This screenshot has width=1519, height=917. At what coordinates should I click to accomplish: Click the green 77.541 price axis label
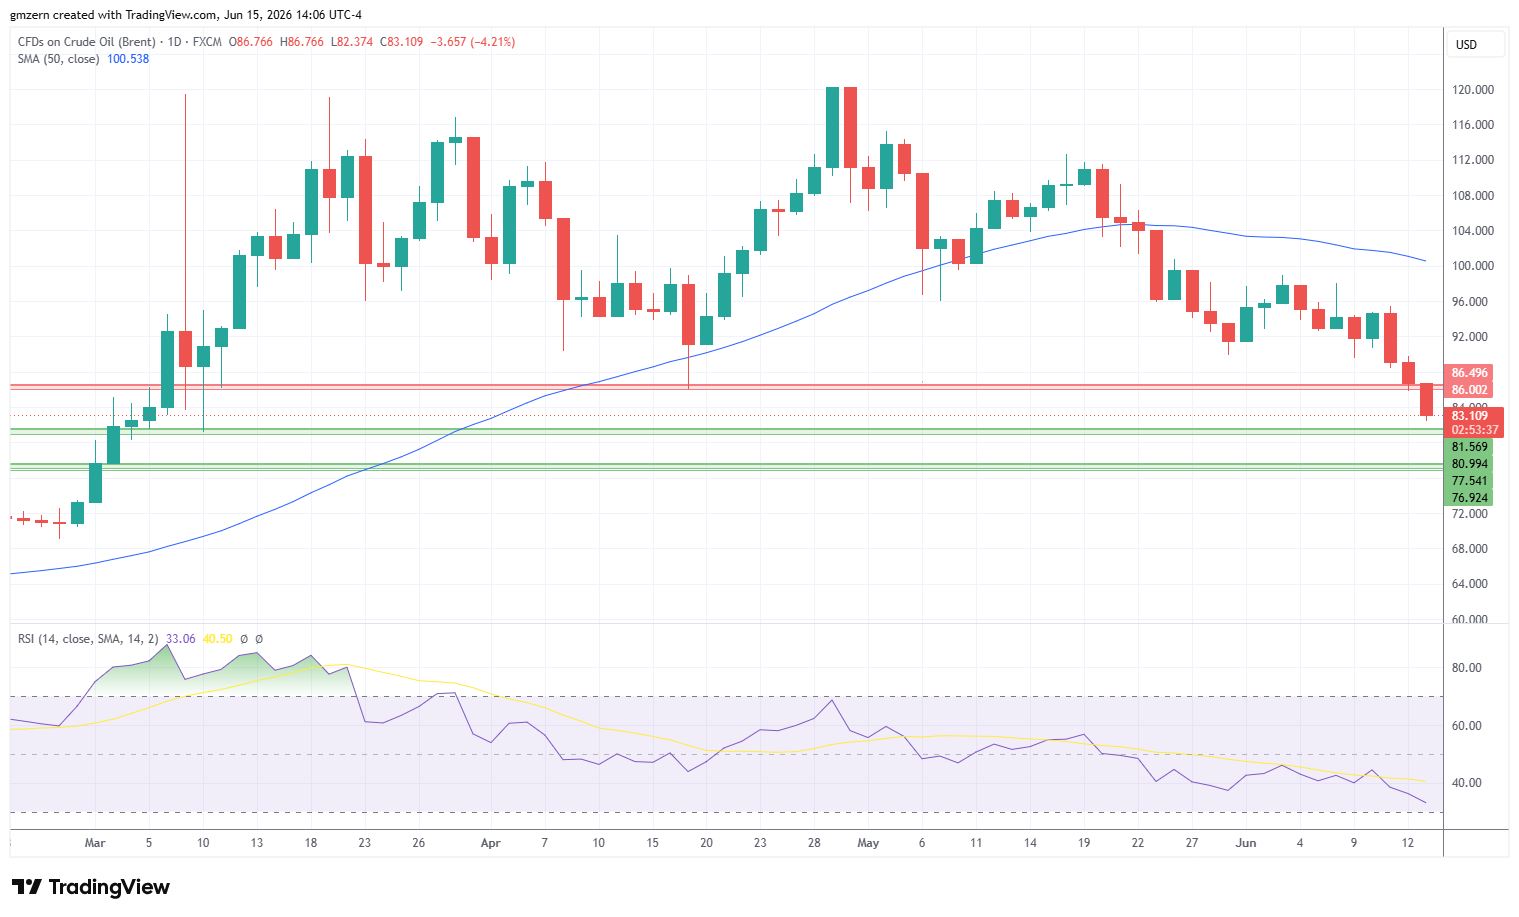point(1470,481)
